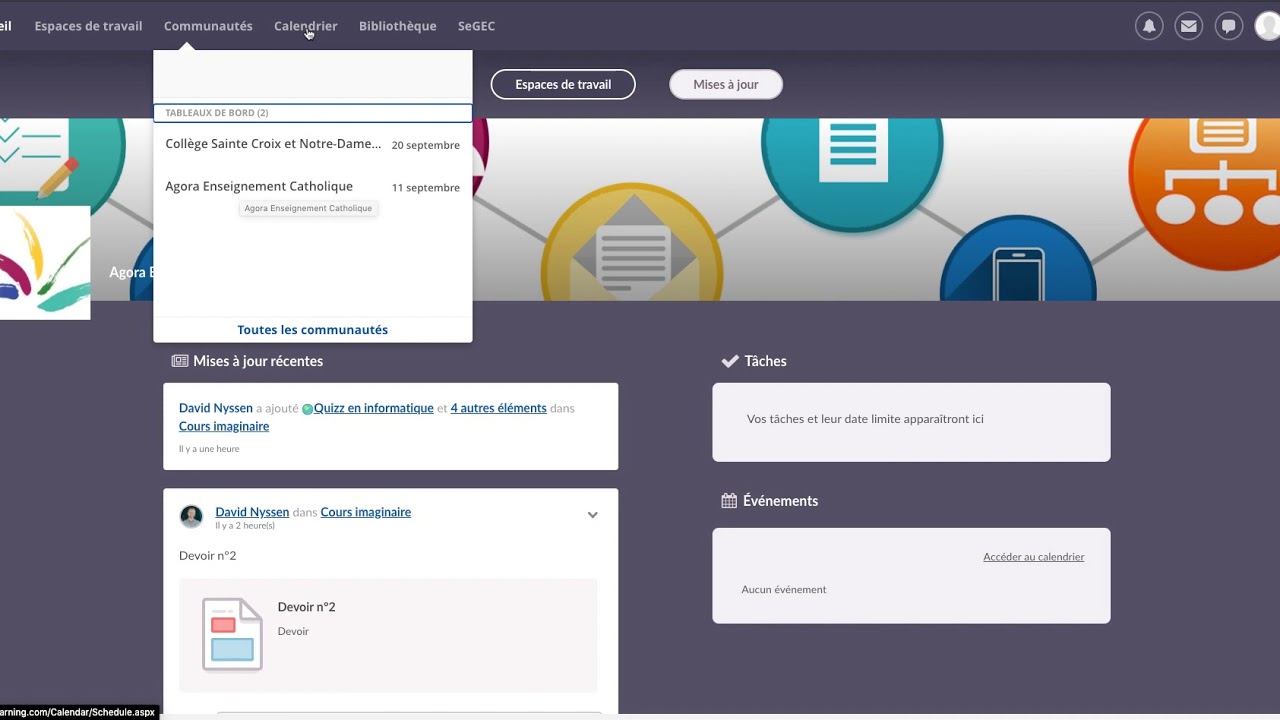
Task: Open Cours imaginaire link in Devoir post
Action: point(366,512)
